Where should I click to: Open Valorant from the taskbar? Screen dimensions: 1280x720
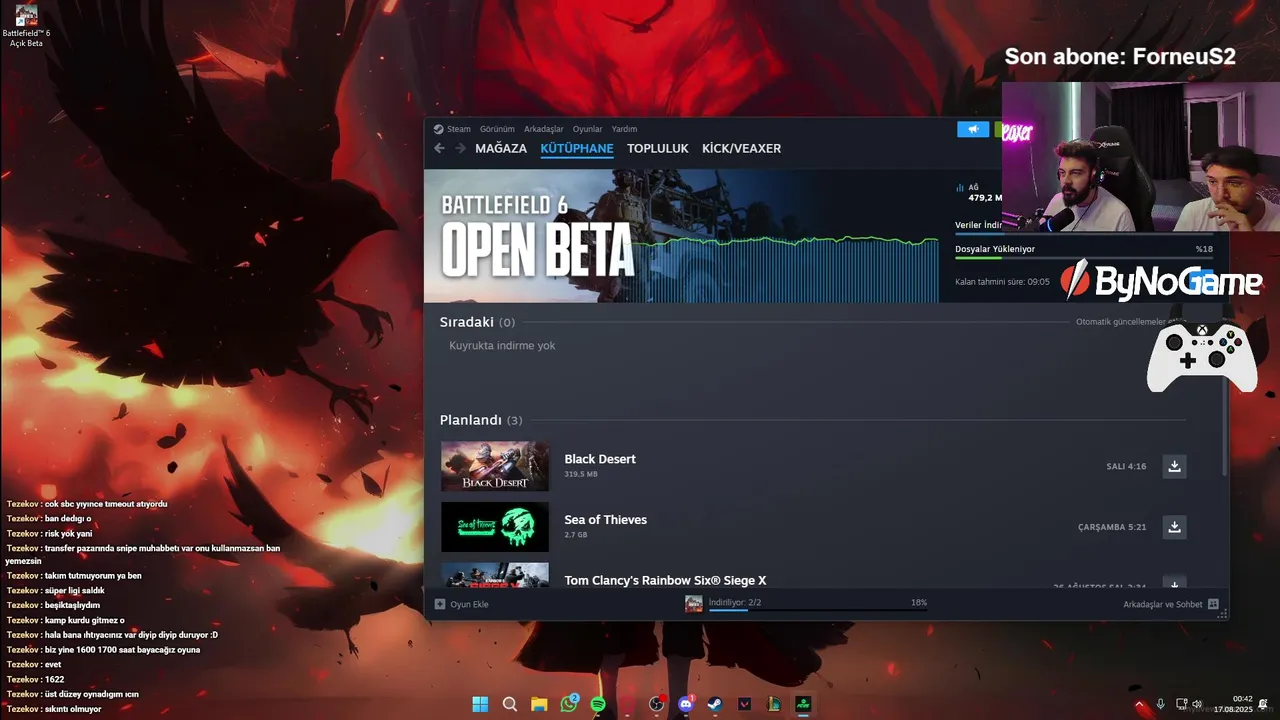pos(744,704)
